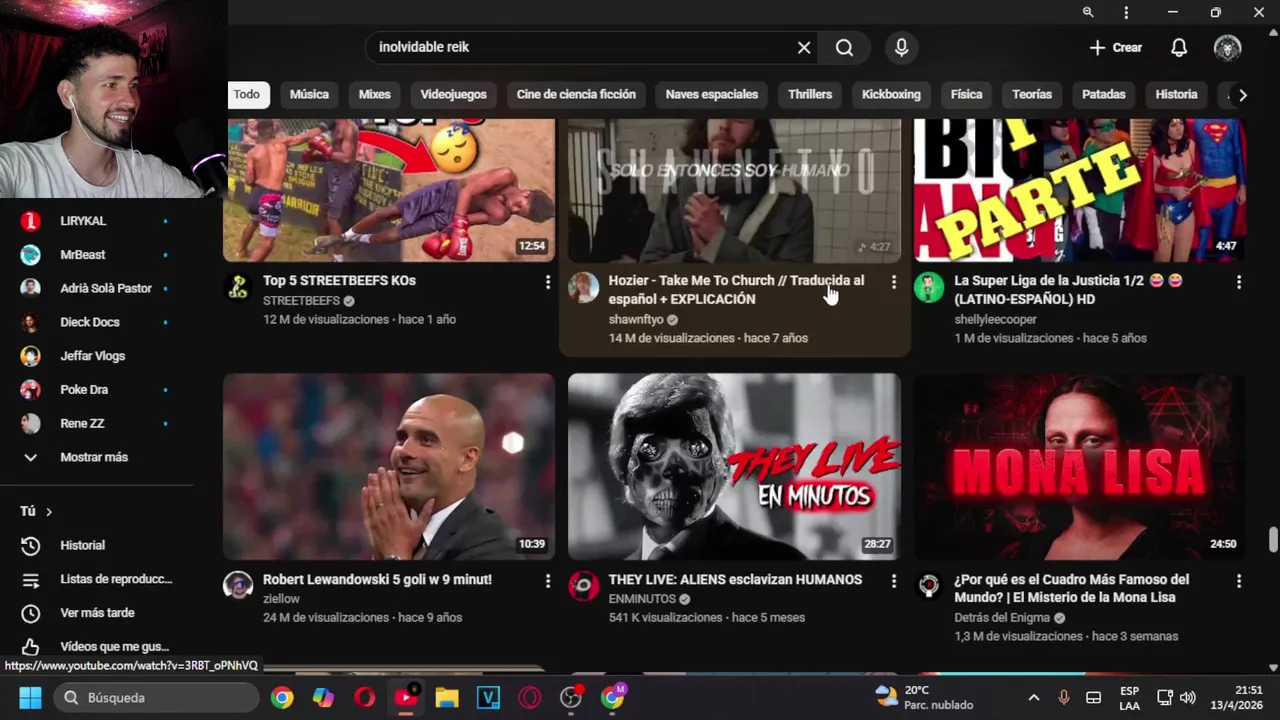Select the Naves espaciales chip

pos(712,94)
